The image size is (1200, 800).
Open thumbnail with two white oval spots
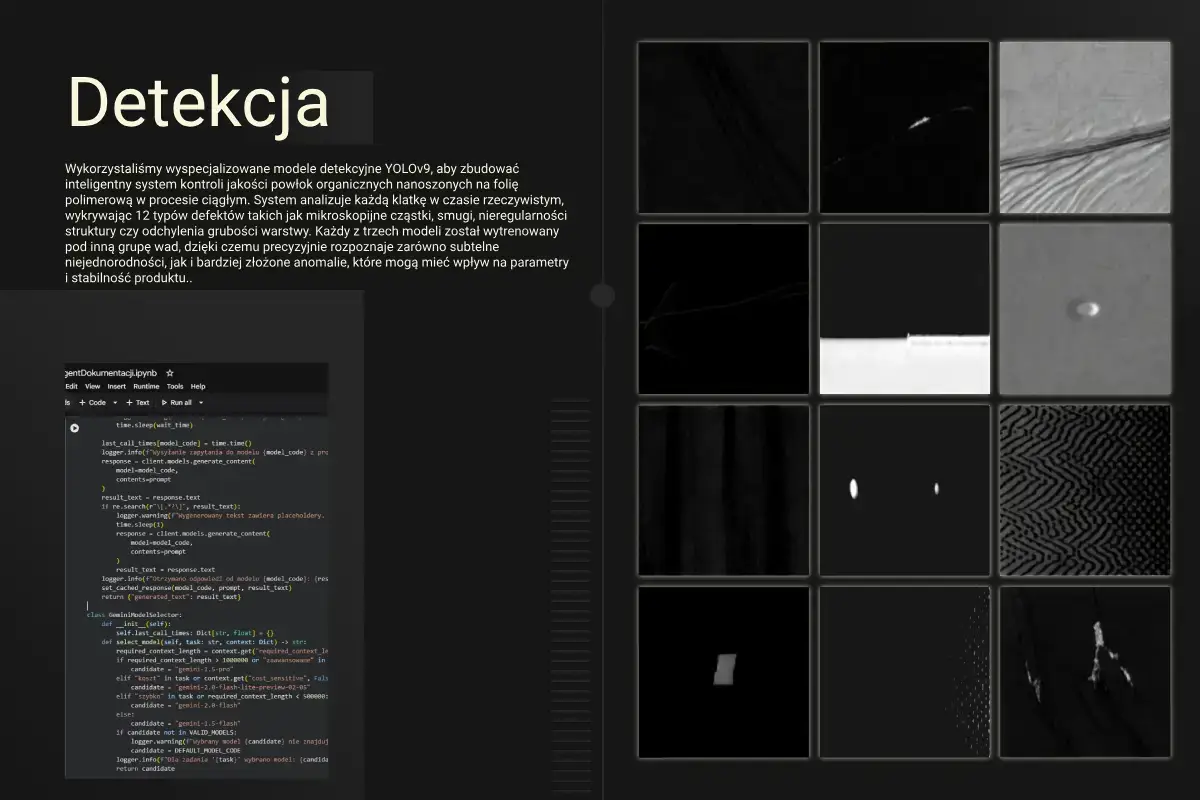(904, 490)
